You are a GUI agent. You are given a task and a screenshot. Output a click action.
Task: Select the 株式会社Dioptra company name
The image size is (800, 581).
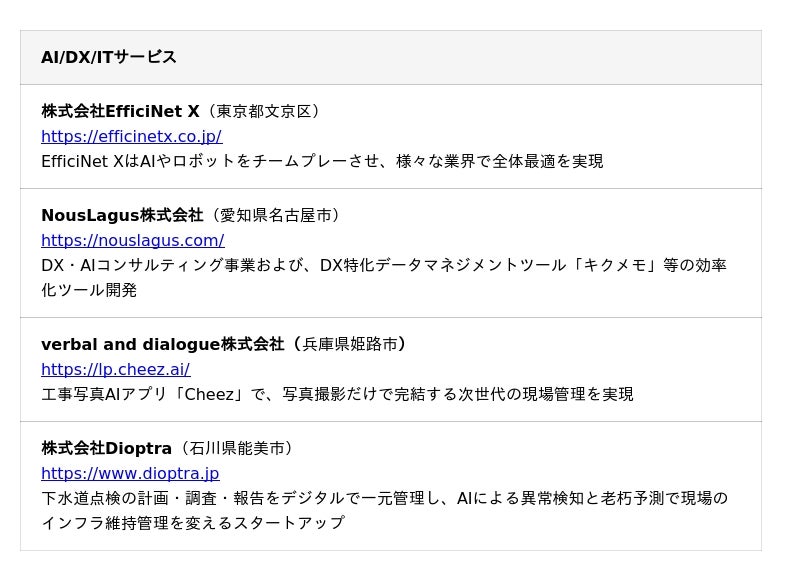click(x=106, y=448)
